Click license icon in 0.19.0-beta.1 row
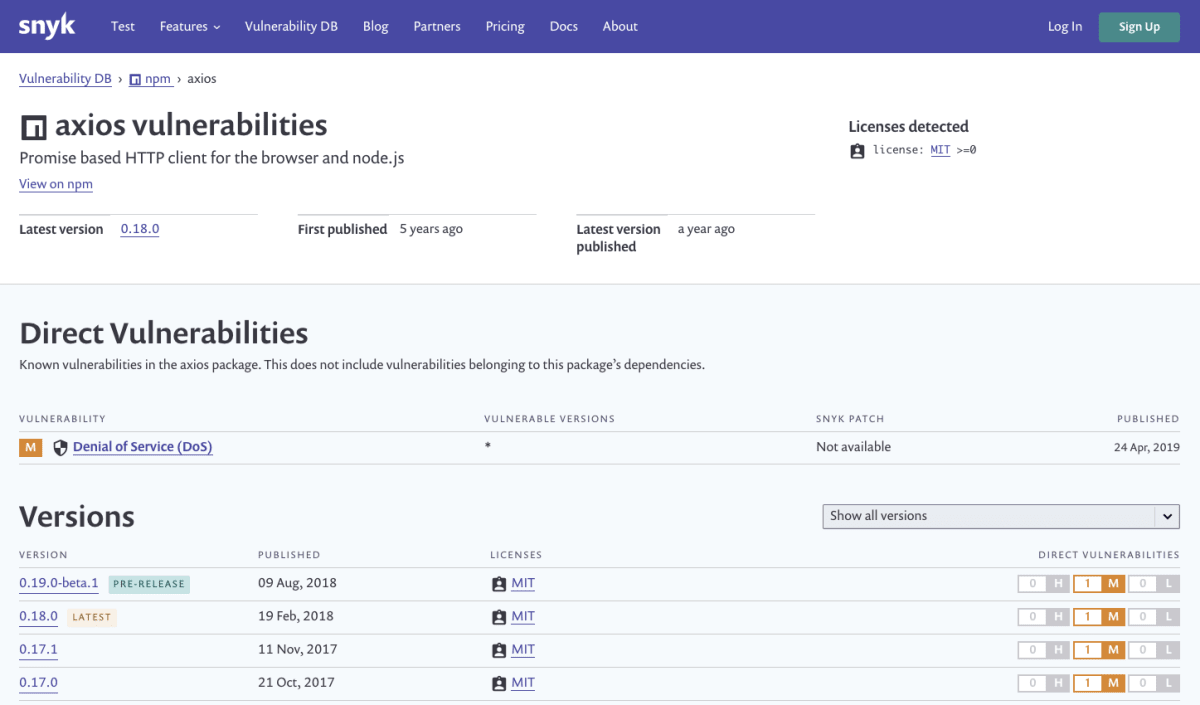The image size is (1200, 705). (499, 584)
